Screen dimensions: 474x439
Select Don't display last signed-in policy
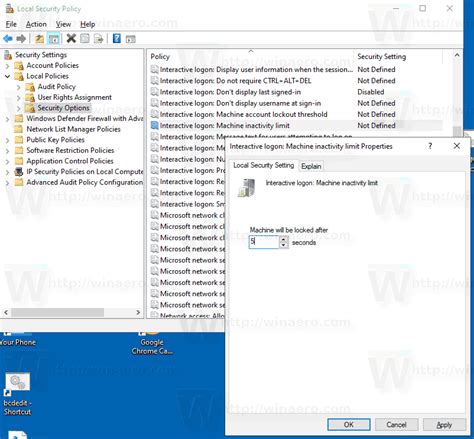click(230, 92)
